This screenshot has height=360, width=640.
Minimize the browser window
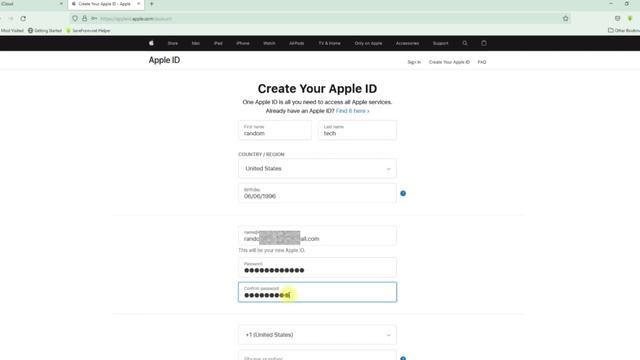[611, 4]
